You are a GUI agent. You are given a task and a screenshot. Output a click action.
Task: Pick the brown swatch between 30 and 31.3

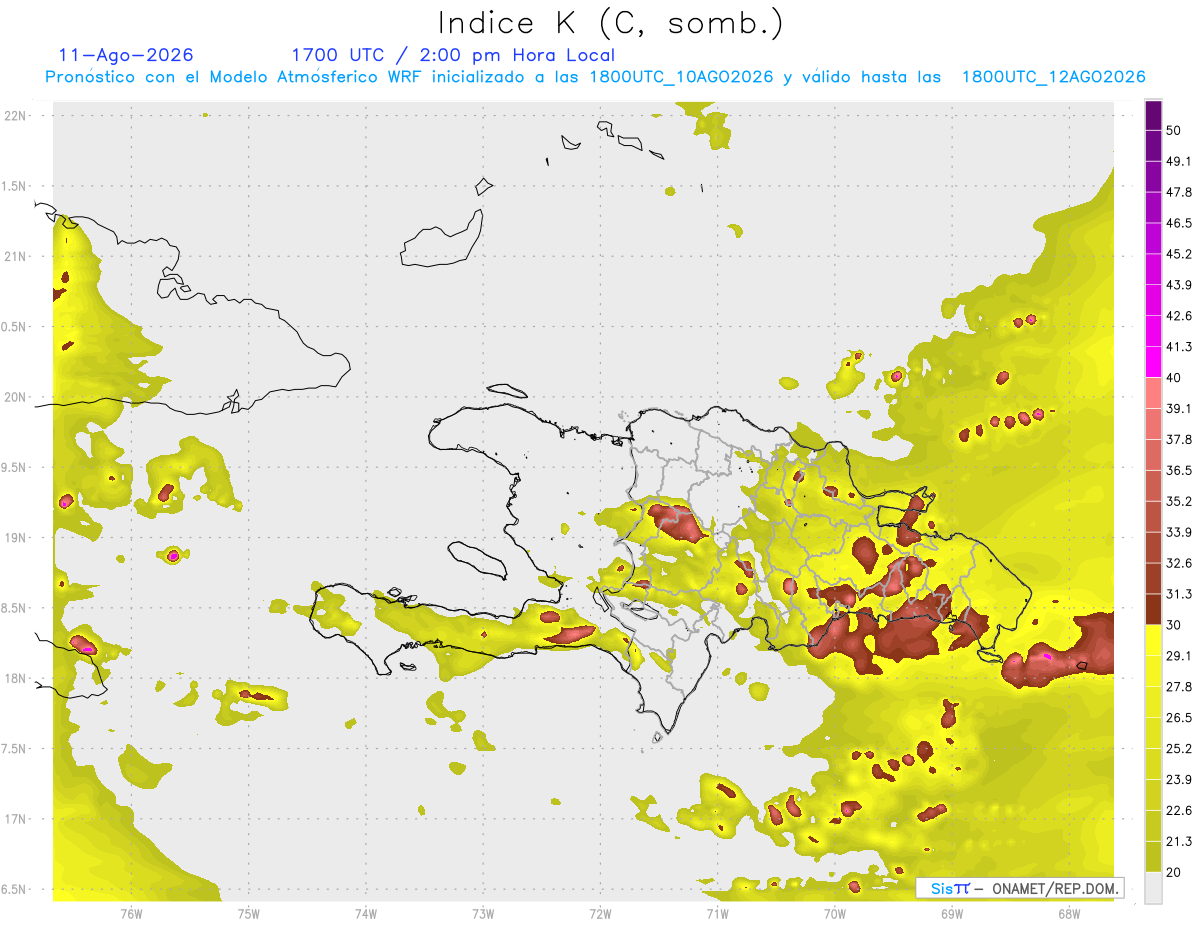point(1153,609)
